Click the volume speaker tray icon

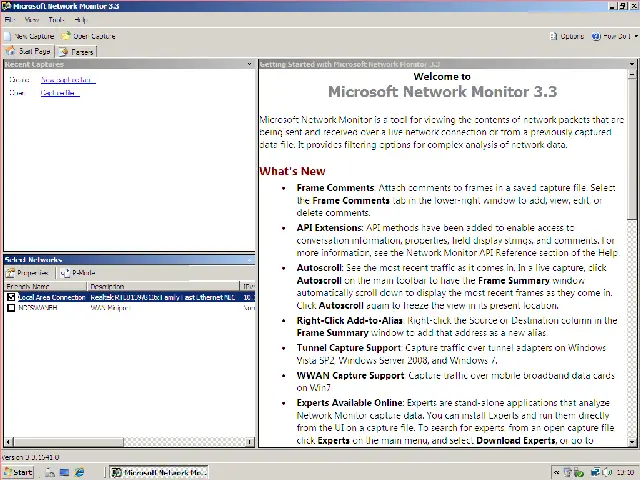coord(608,472)
